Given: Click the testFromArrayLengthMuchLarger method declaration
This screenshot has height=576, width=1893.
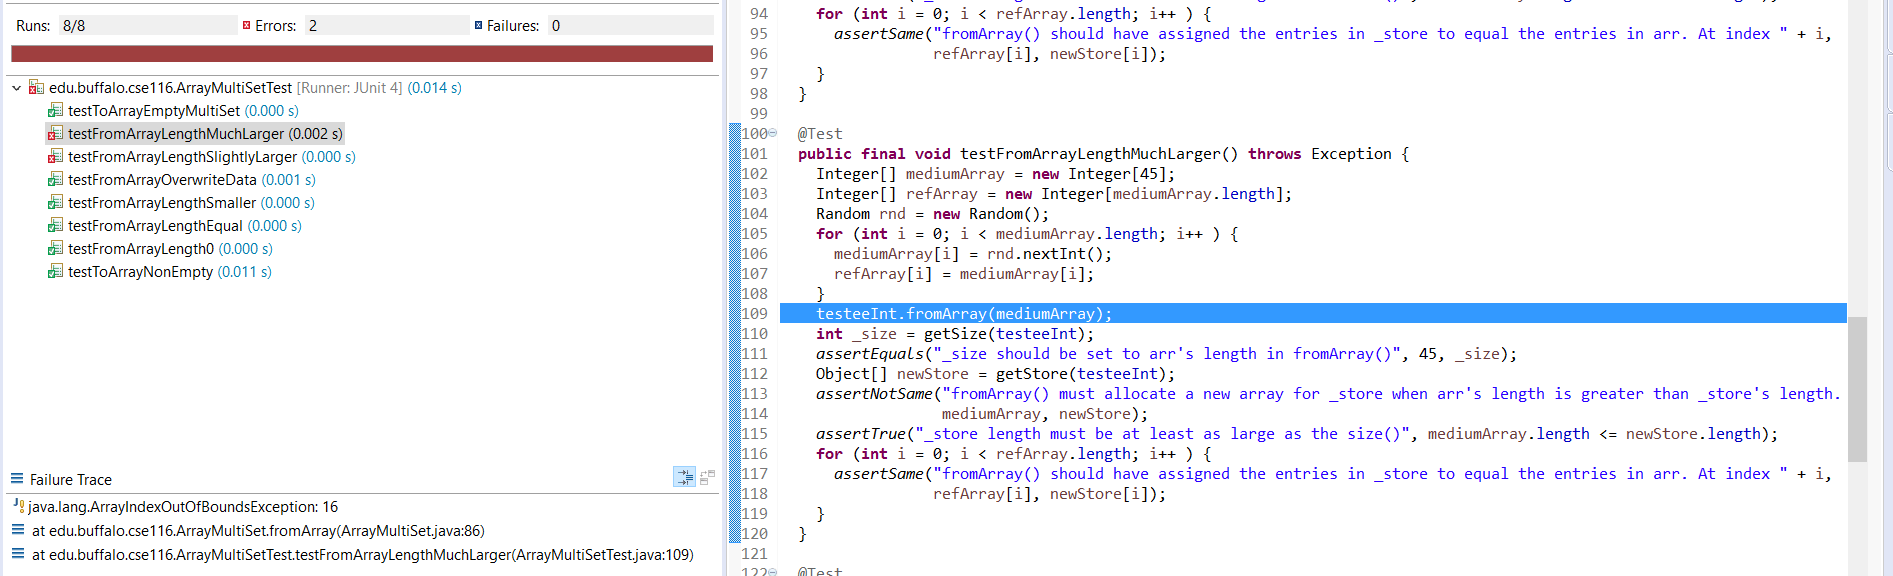Looking at the screenshot, I should (1103, 154).
